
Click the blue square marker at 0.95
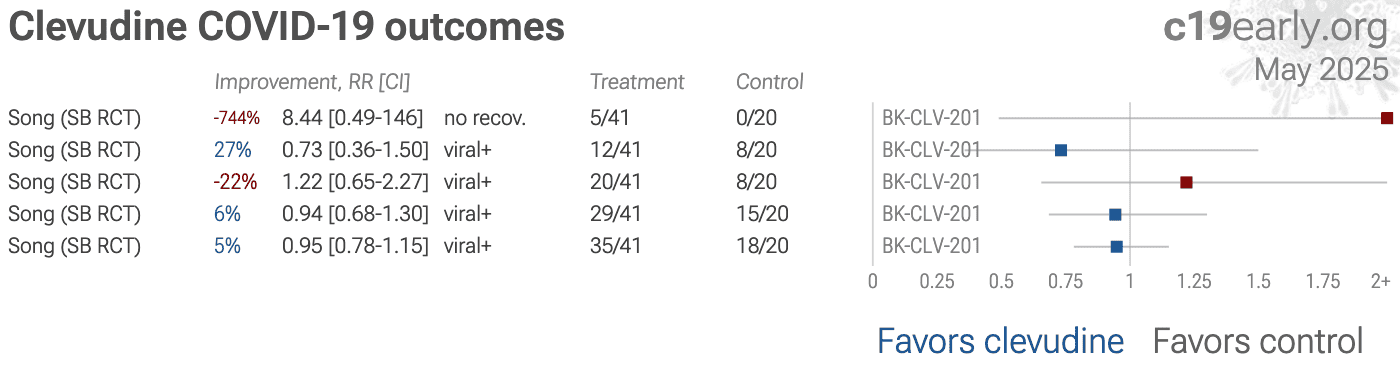[x=1117, y=246]
